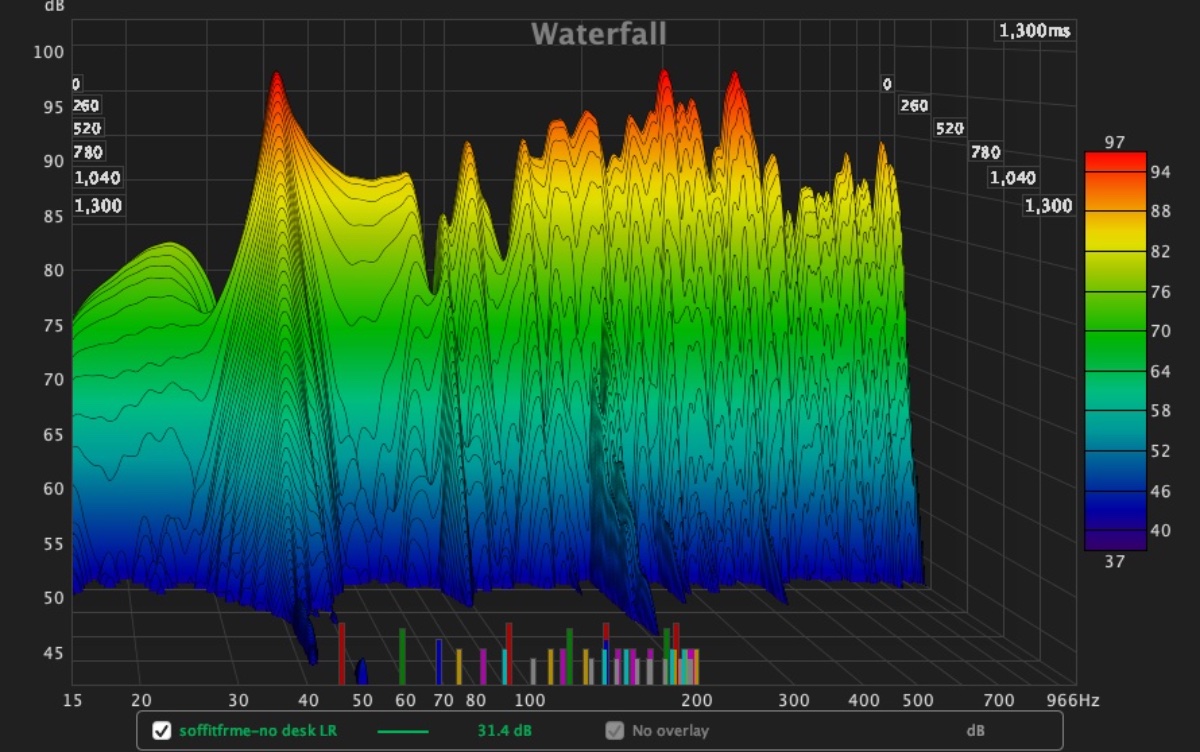Click the 260 time label on left side
The image size is (1200, 752).
pyautogui.click(x=86, y=106)
